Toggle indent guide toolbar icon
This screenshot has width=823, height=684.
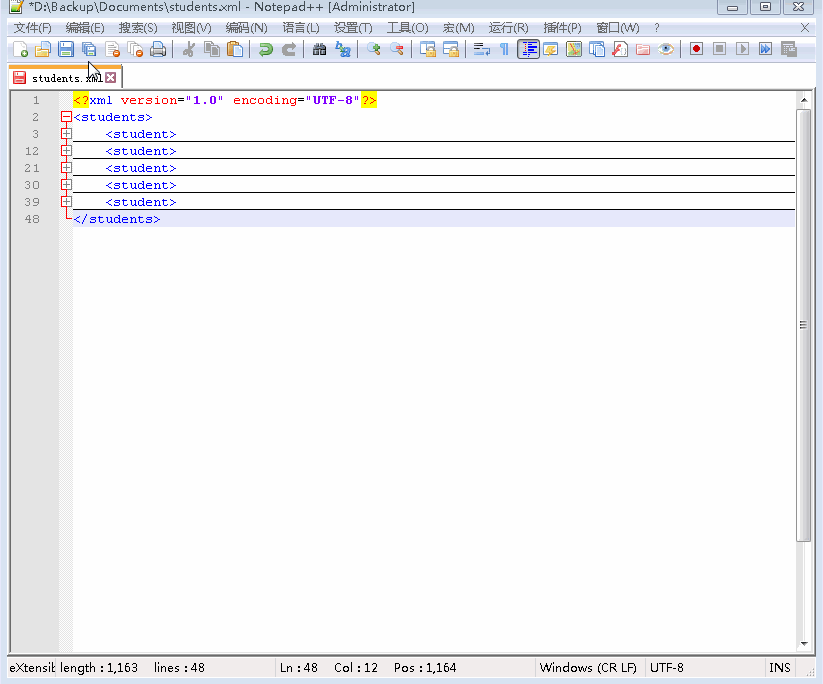click(x=528, y=49)
